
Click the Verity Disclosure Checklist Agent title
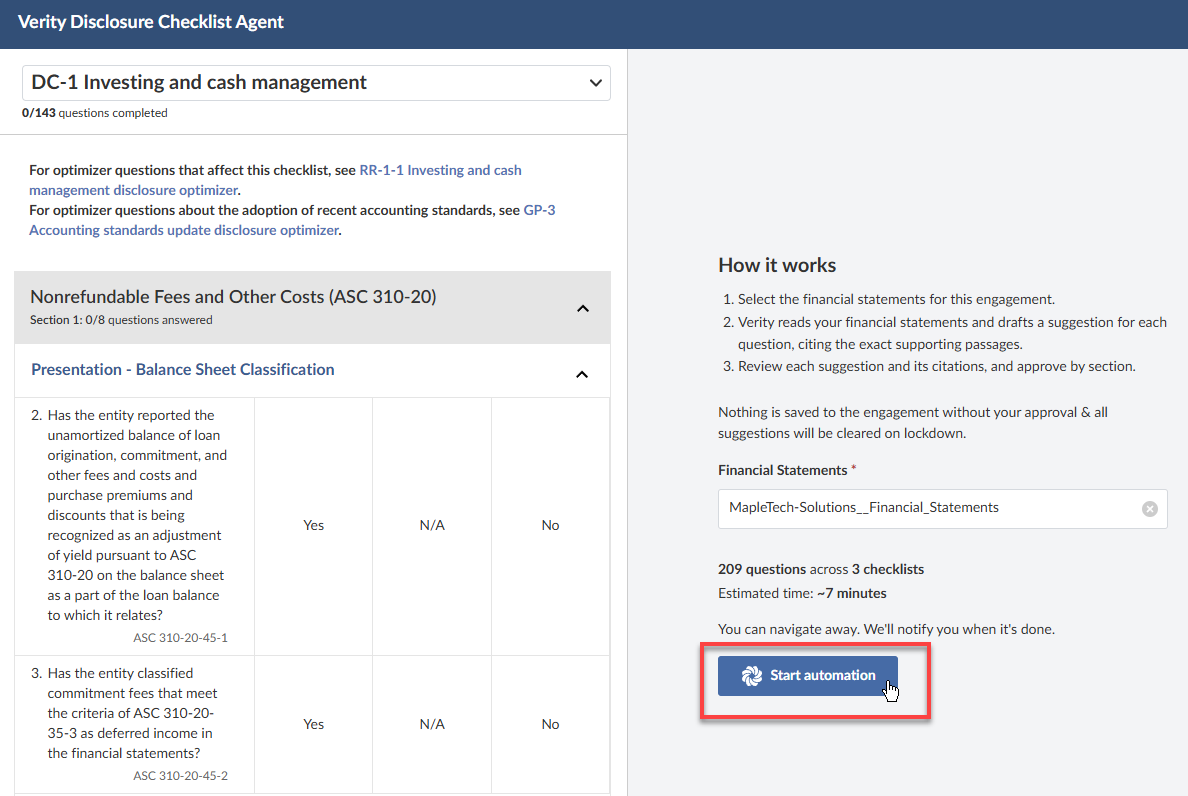(151, 22)
